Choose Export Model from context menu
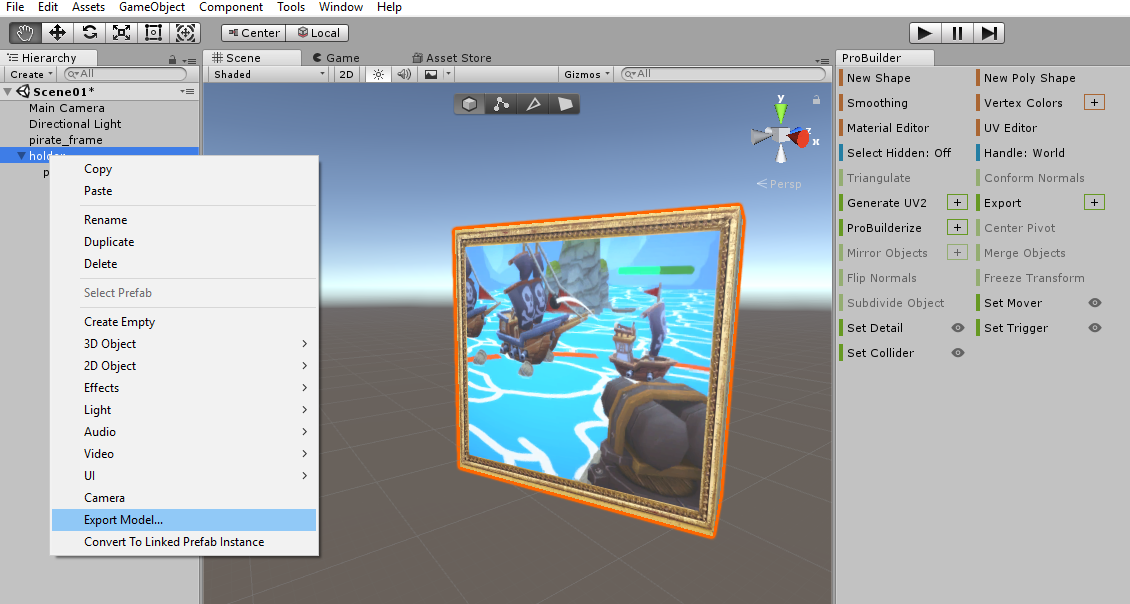 (123, 520)
